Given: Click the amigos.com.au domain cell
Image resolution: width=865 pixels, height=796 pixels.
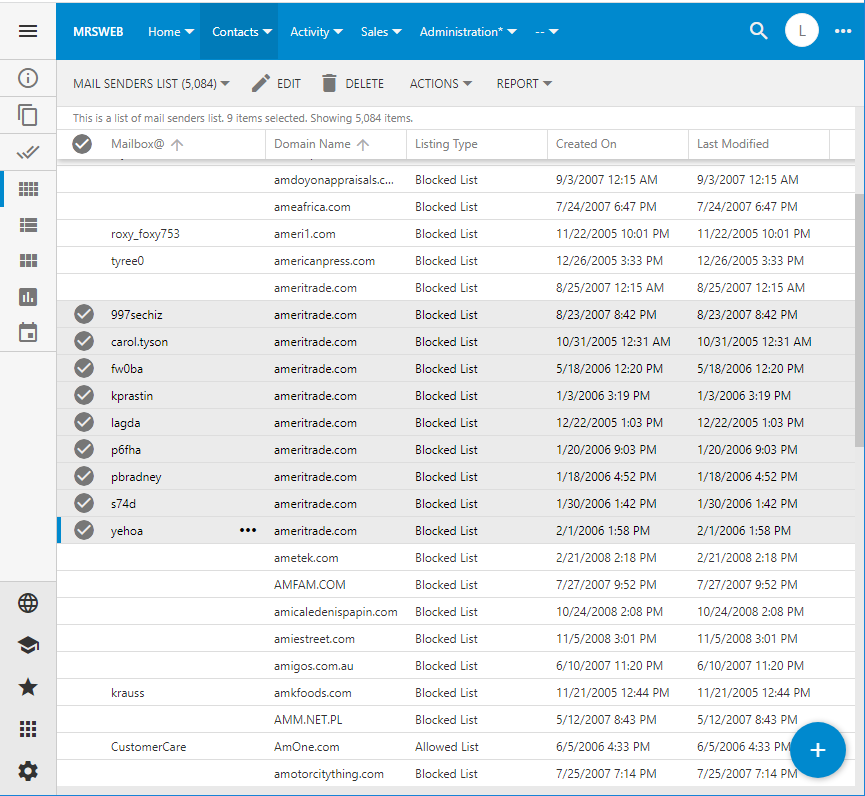Looking at the screenshot, I should click(313, 666).
